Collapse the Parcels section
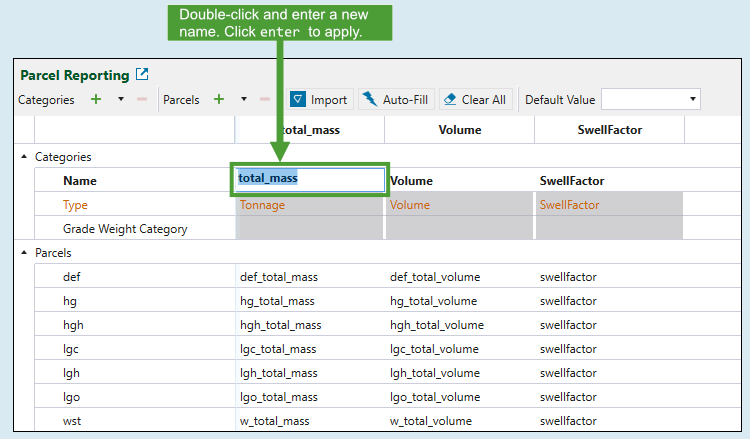The height and width of the screenshot is (439, 750). [24, 252]
